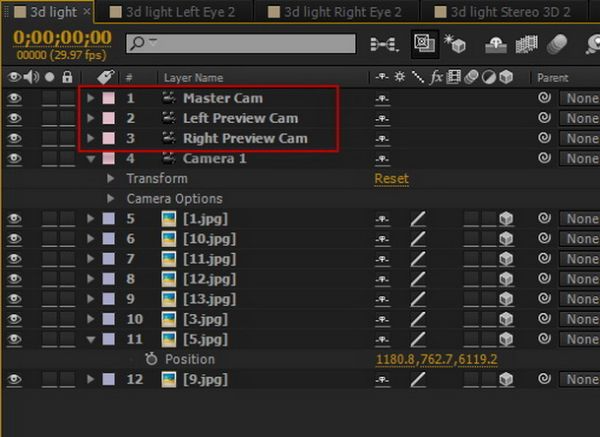
Task: Click parent pick whip for Master Cam
Action: pos(544,98)
